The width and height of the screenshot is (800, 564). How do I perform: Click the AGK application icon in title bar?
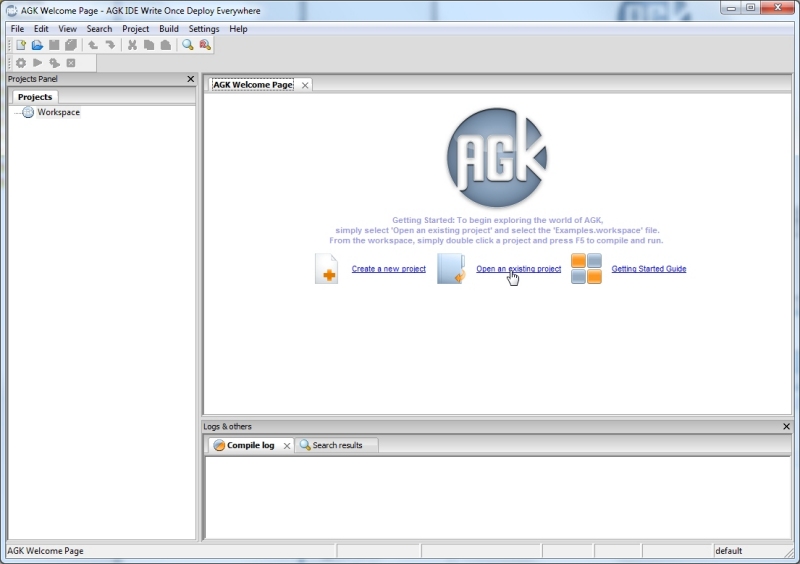click(11, 10)
